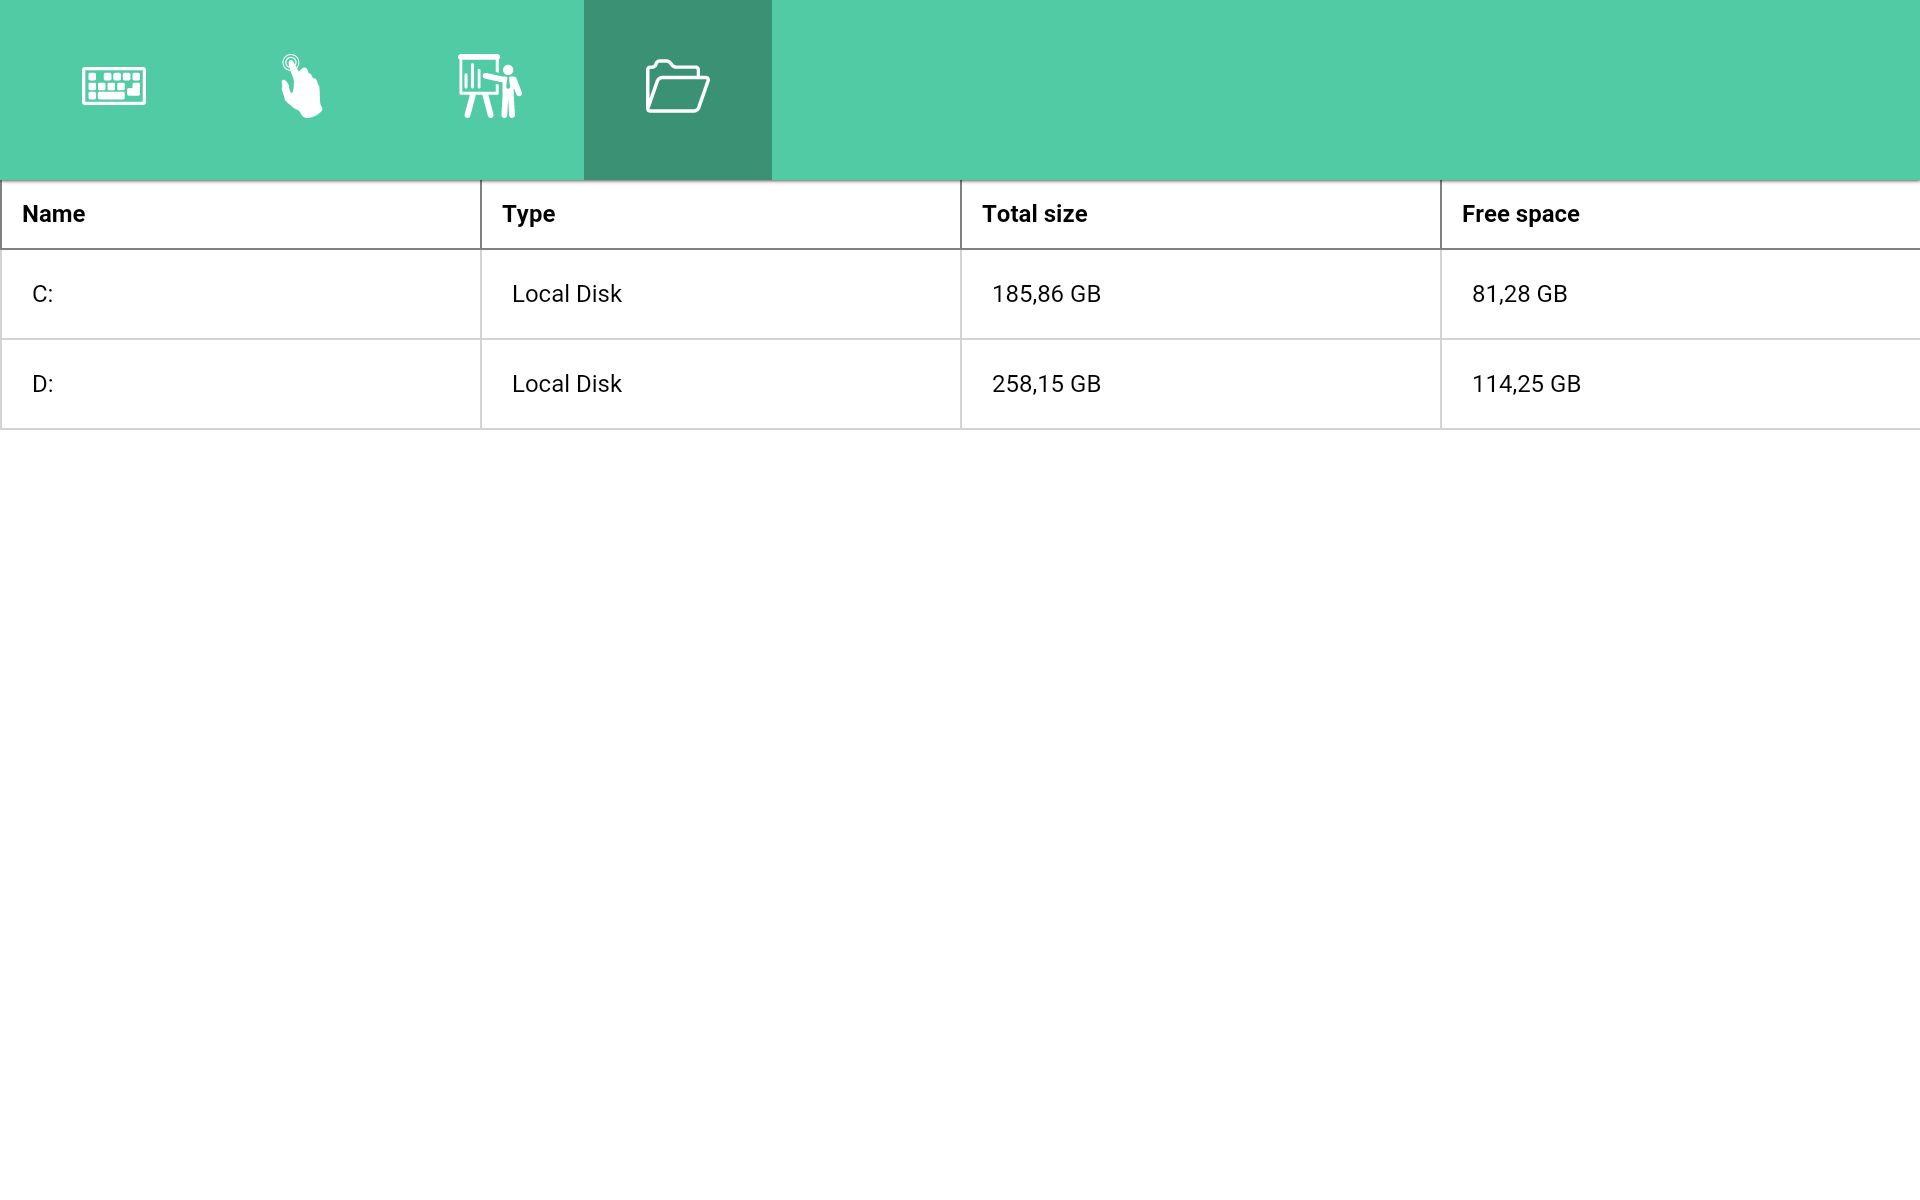Click the Free space column header
The image size is (1920, 1200).
click(x=1520, y=214)
